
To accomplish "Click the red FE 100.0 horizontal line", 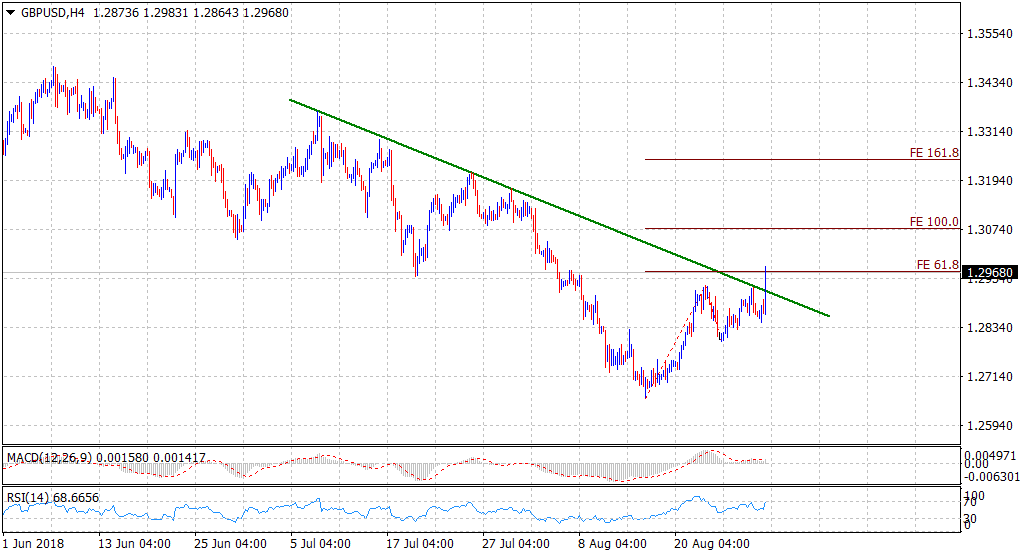I will click(x=780, y=229).
